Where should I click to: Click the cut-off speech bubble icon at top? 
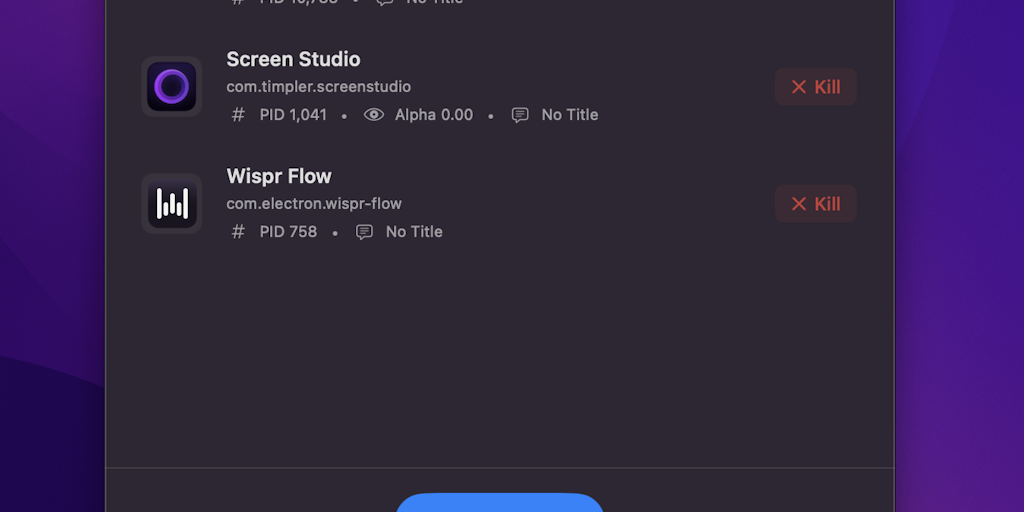click(385, 2)
